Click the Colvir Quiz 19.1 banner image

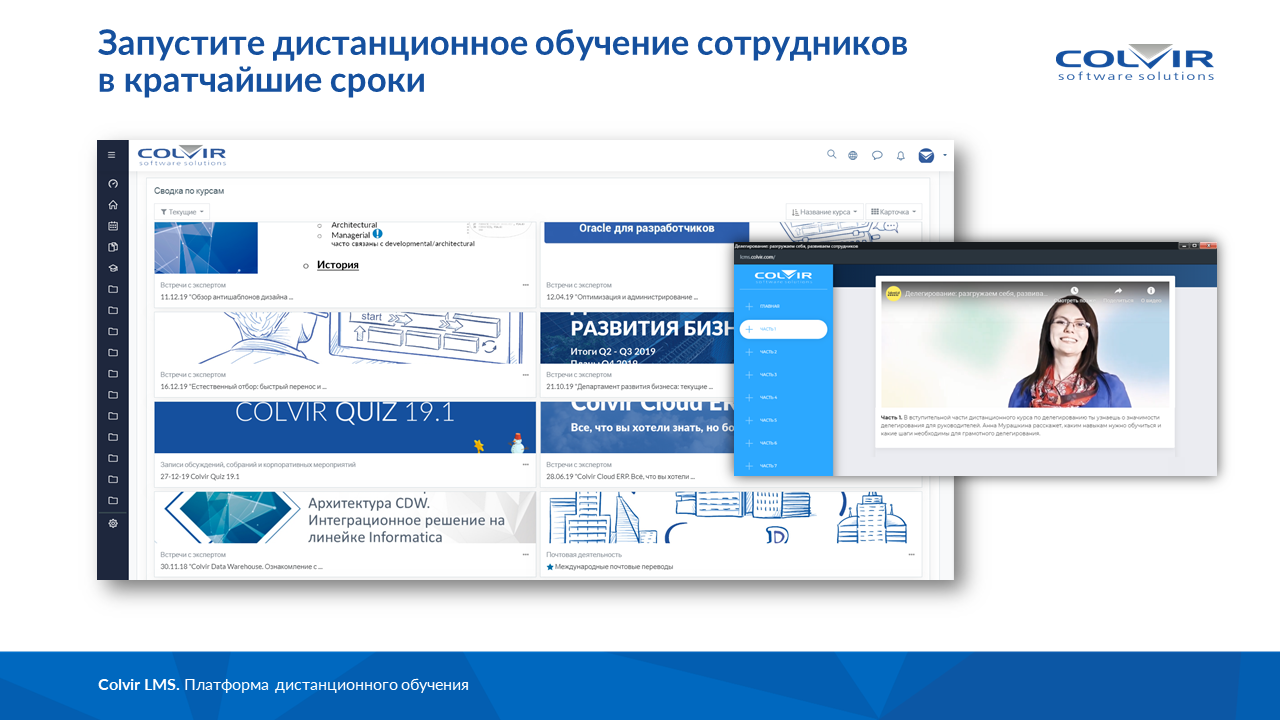(345, 427)
